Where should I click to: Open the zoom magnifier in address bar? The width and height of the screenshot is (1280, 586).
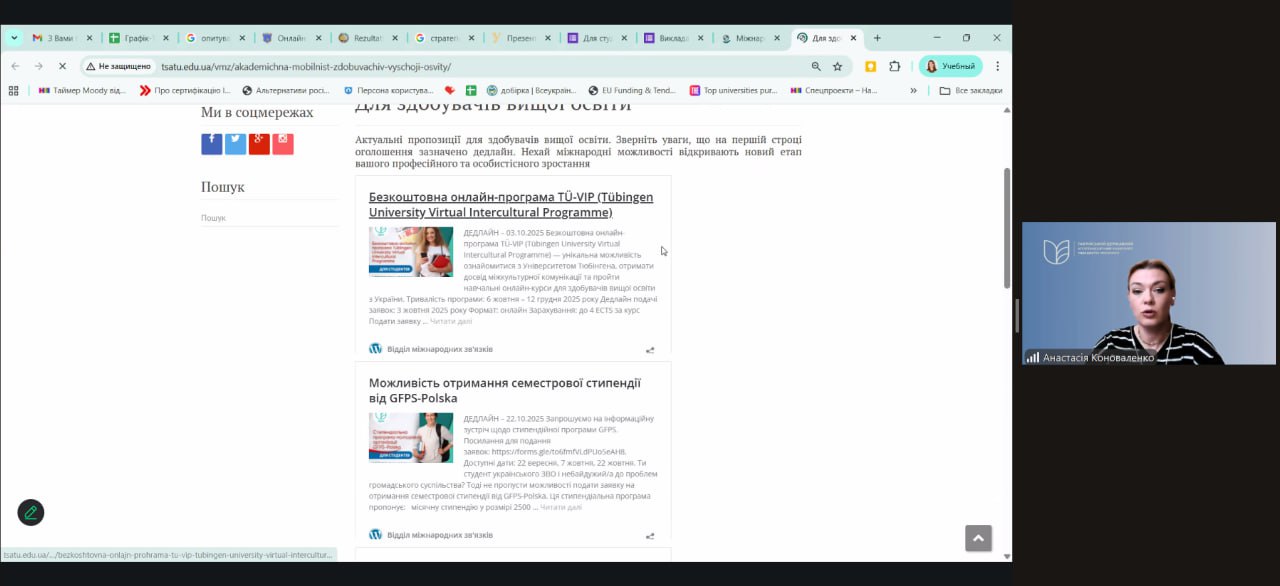pos(816,66)
